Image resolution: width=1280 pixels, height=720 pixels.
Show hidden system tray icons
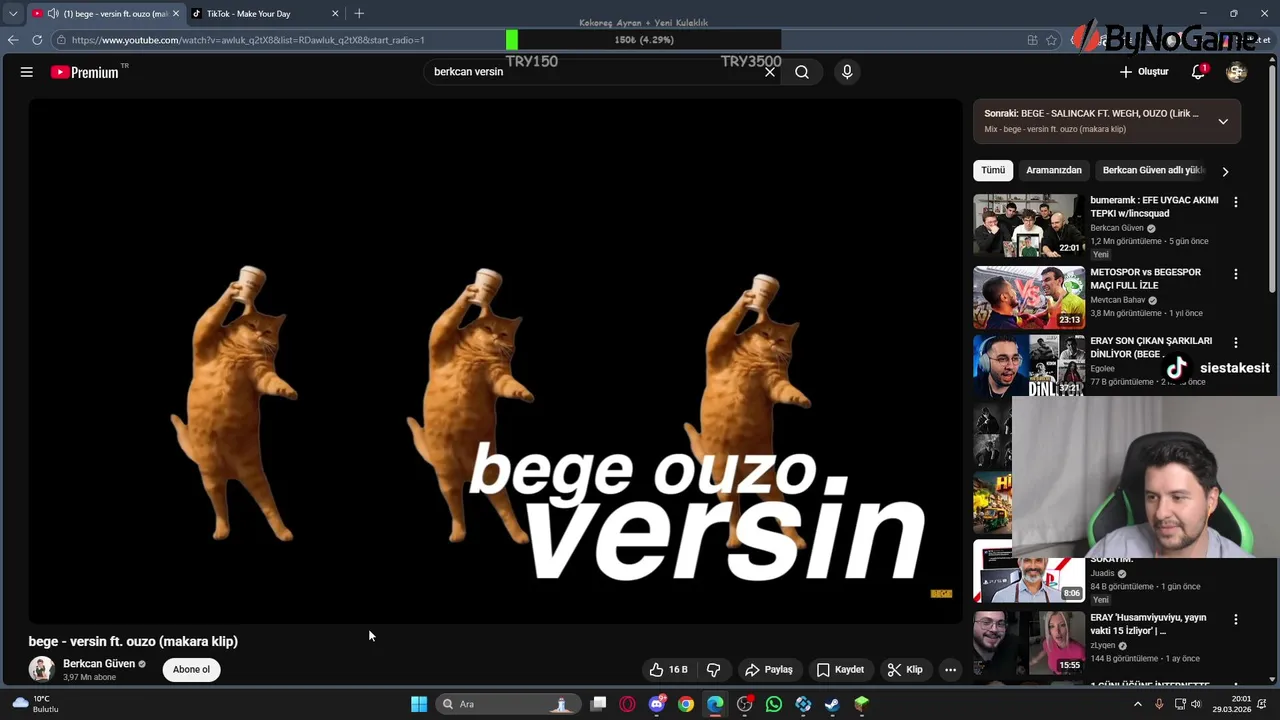pos(1137,704)
